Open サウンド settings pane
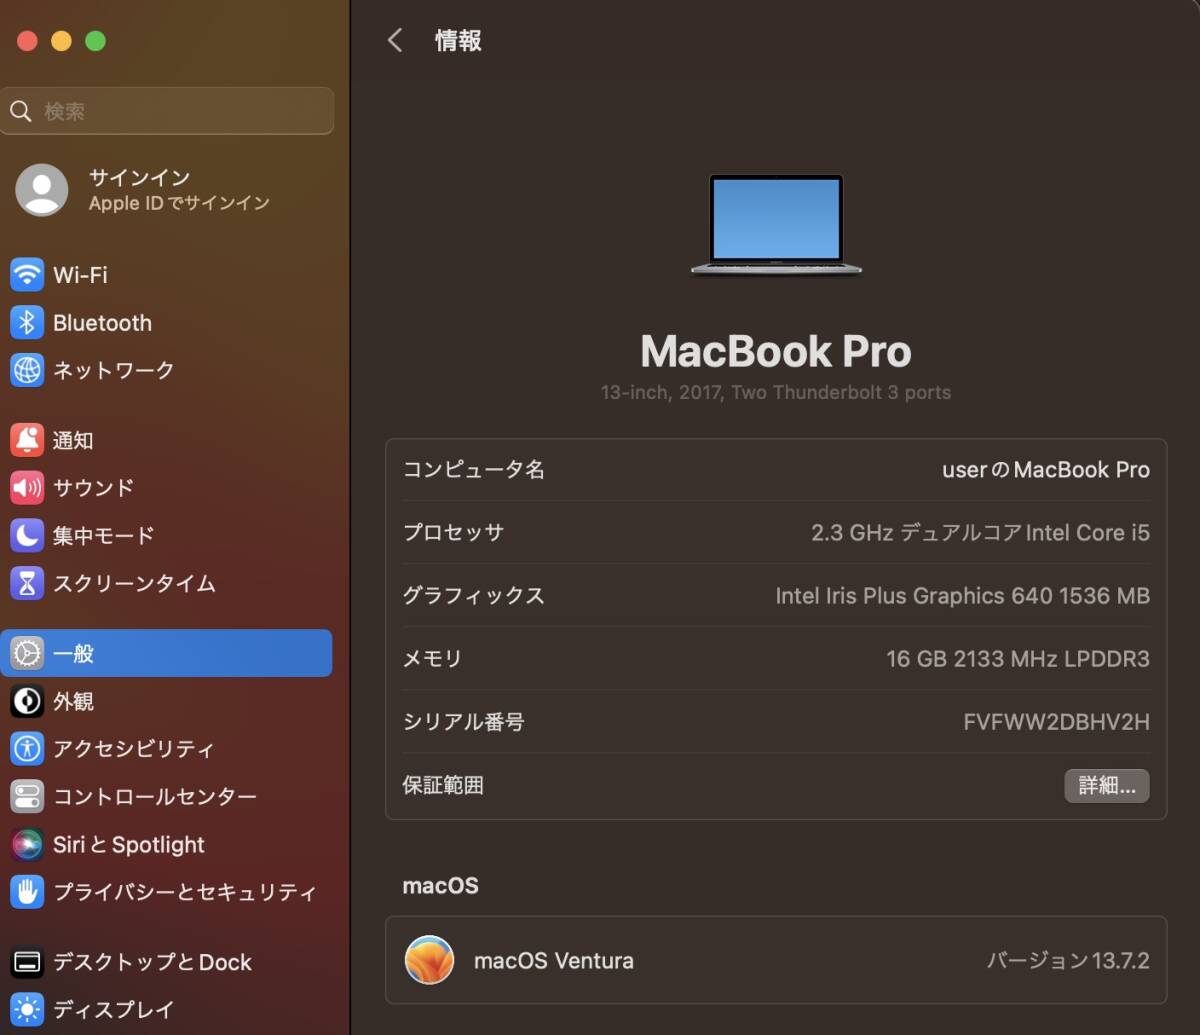The width and height of the screenshot is (1200, 1035). click(x=166, y=488)
